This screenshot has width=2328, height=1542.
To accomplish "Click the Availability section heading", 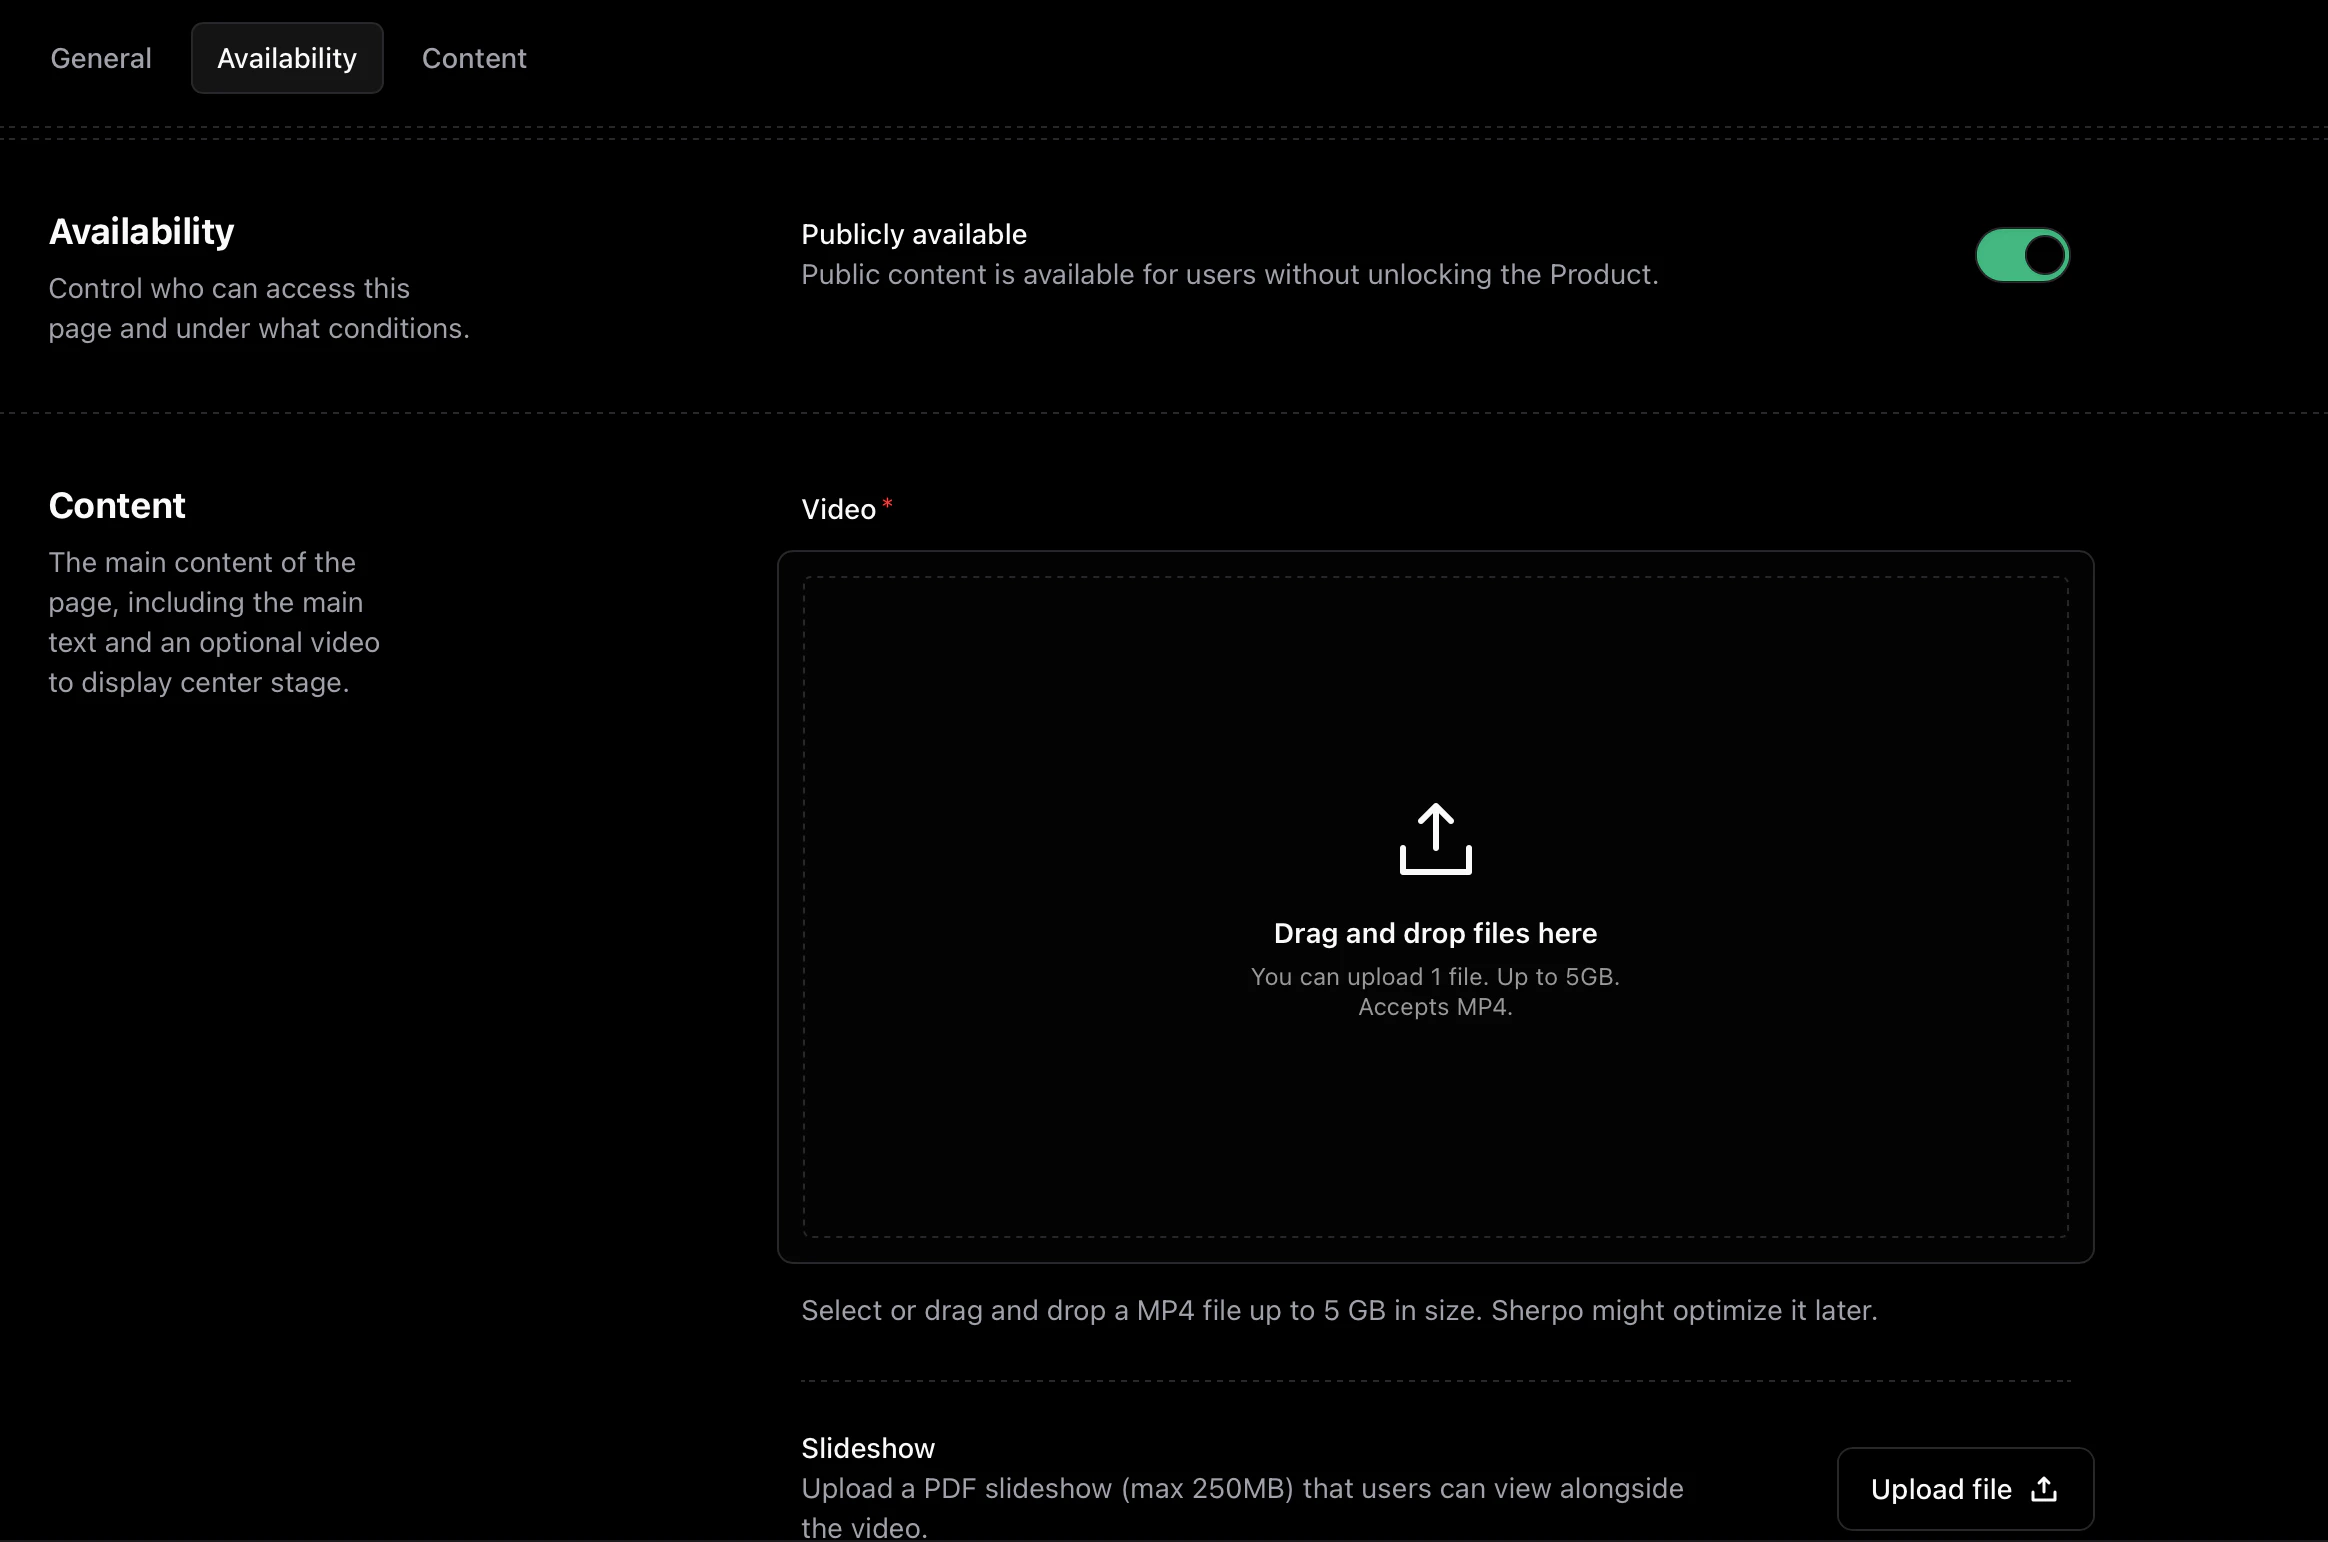I will click(x=141, y=231).
